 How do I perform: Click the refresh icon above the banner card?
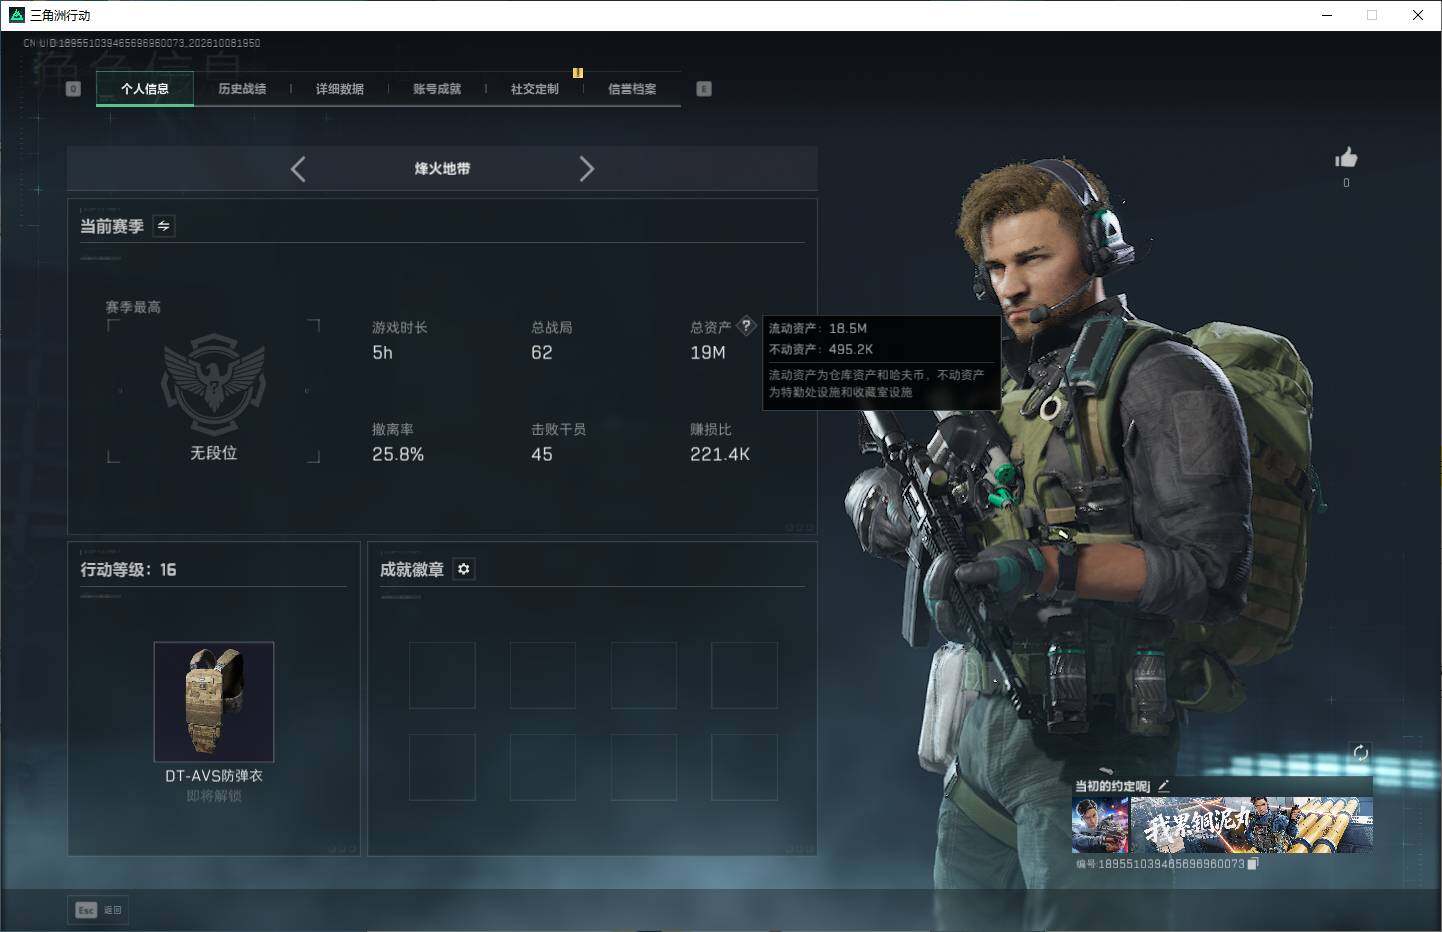coord(1360,753)
